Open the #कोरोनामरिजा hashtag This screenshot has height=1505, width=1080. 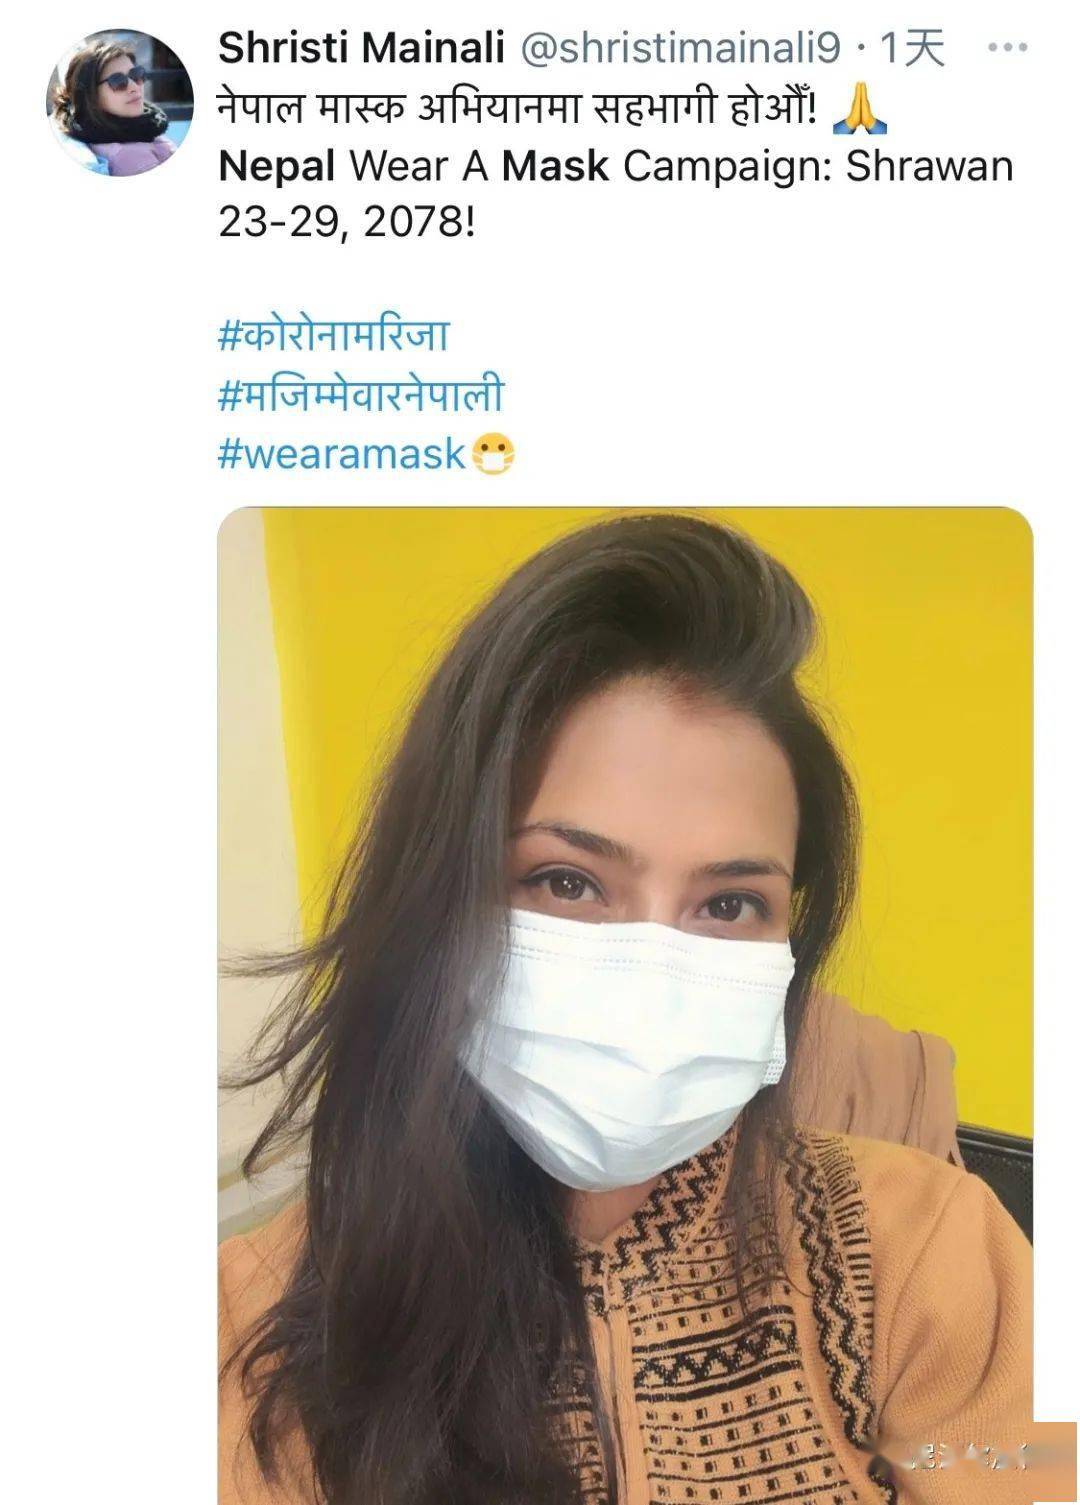pos(332,335)
